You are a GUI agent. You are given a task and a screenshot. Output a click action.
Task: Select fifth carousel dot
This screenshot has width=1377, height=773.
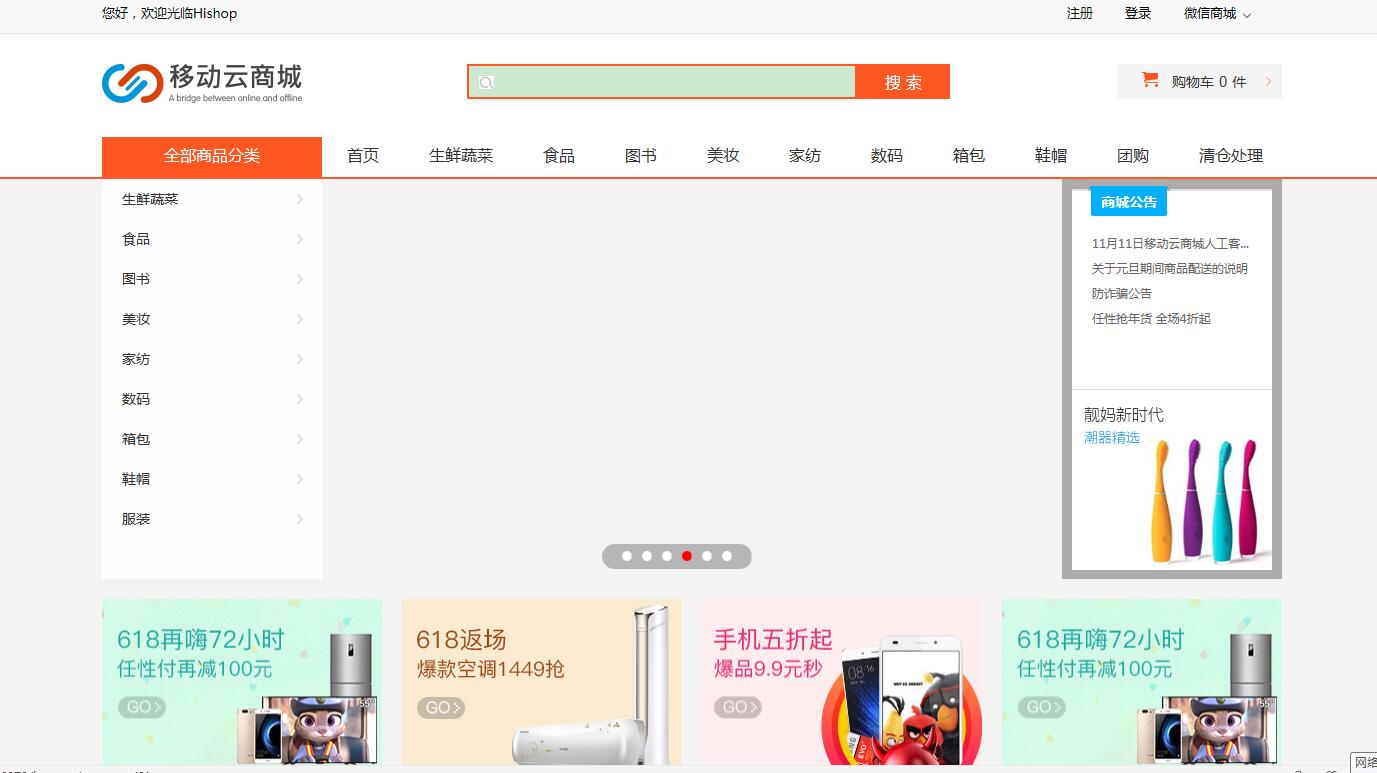coord(707,556)
